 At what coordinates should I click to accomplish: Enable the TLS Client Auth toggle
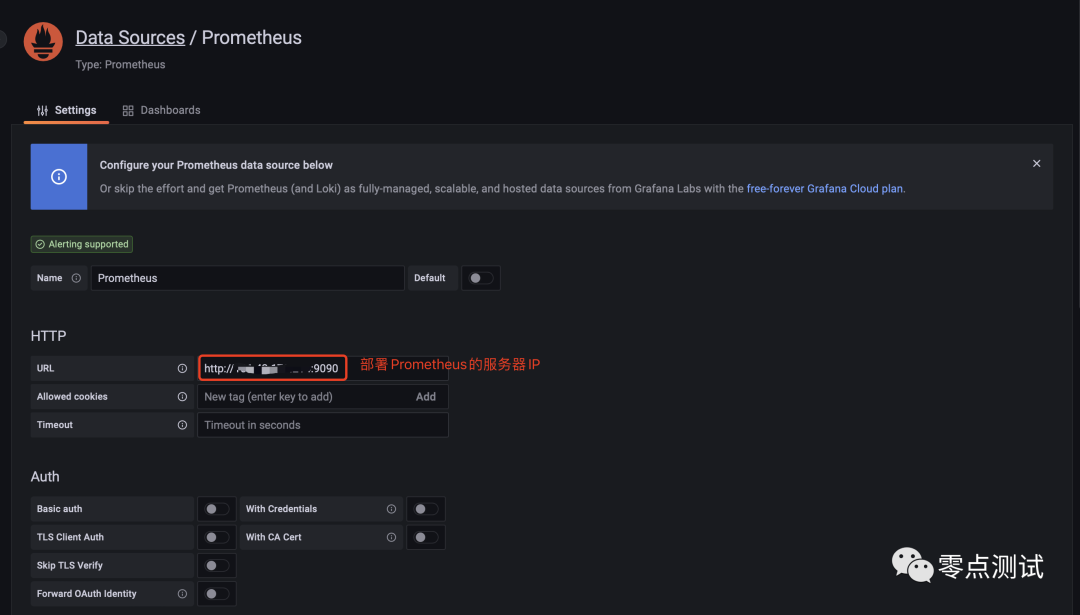tap(217, 537)
